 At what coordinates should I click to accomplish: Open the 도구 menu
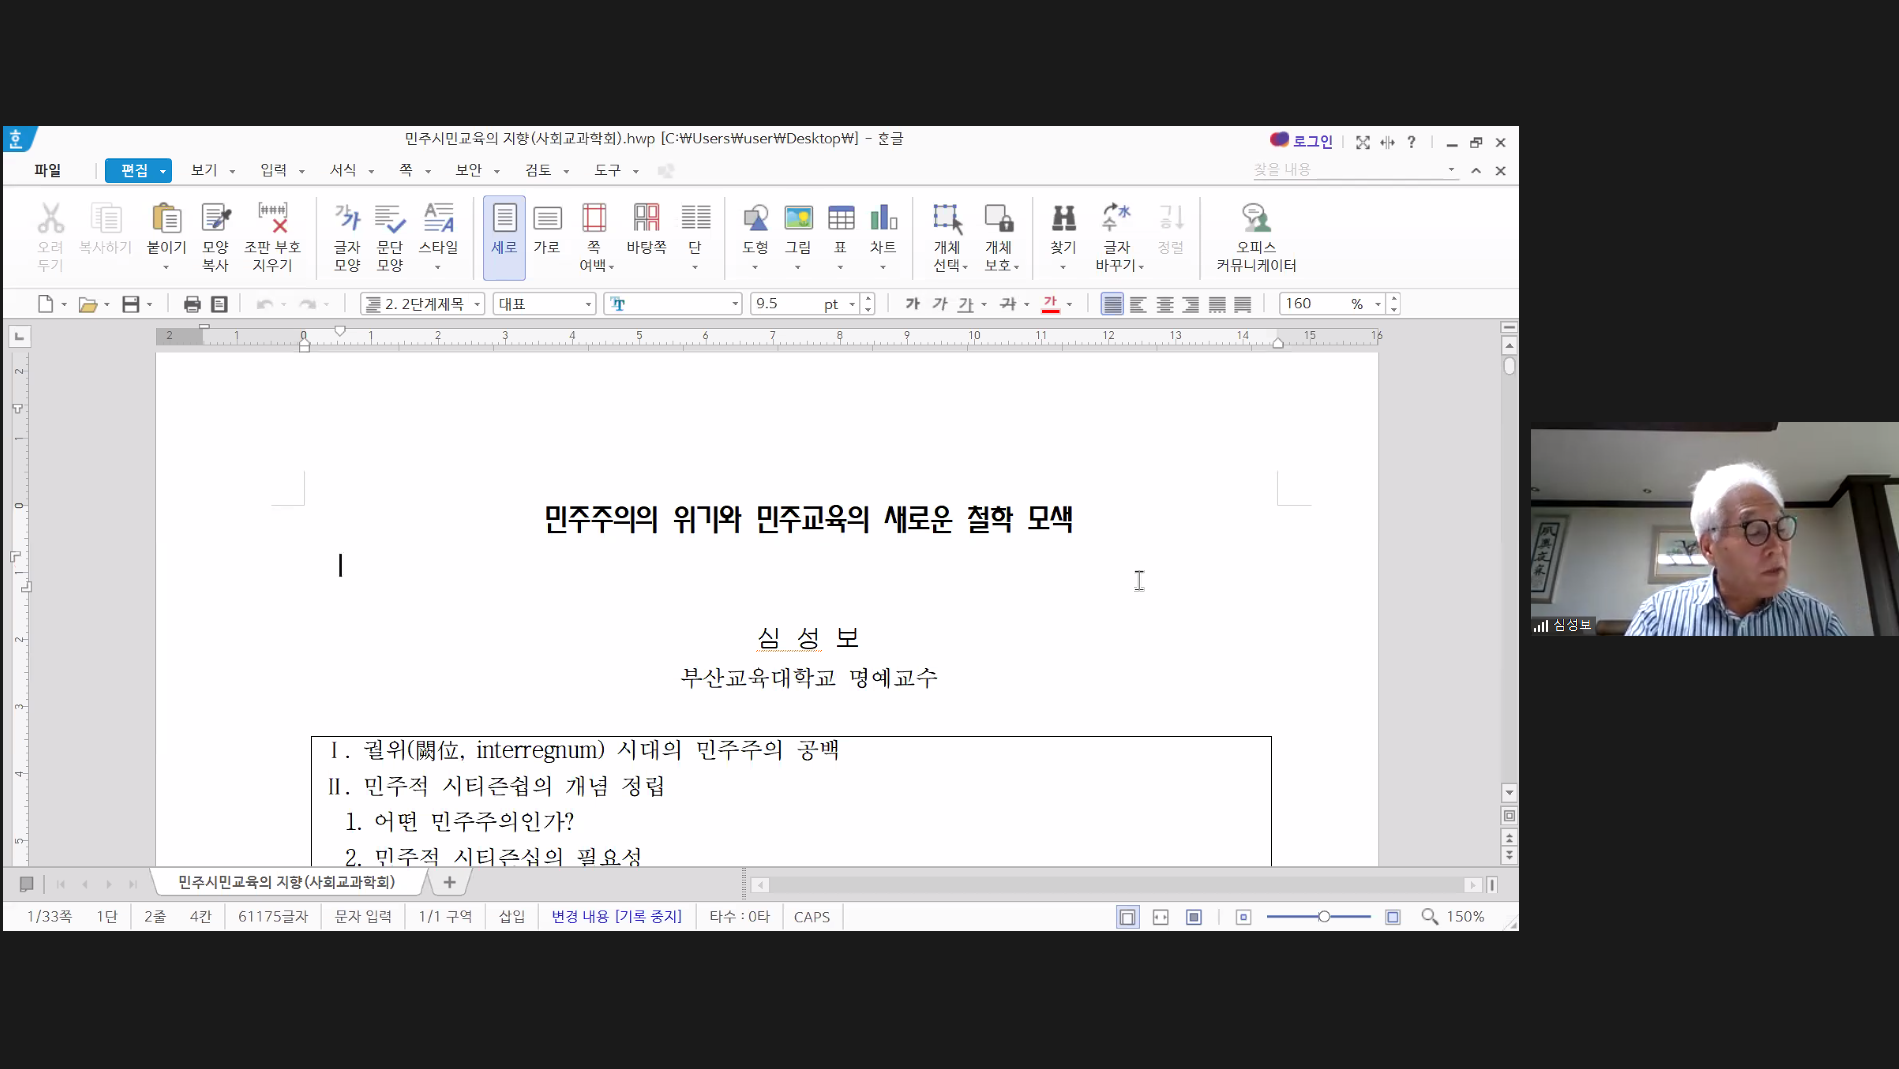[608, 170]
